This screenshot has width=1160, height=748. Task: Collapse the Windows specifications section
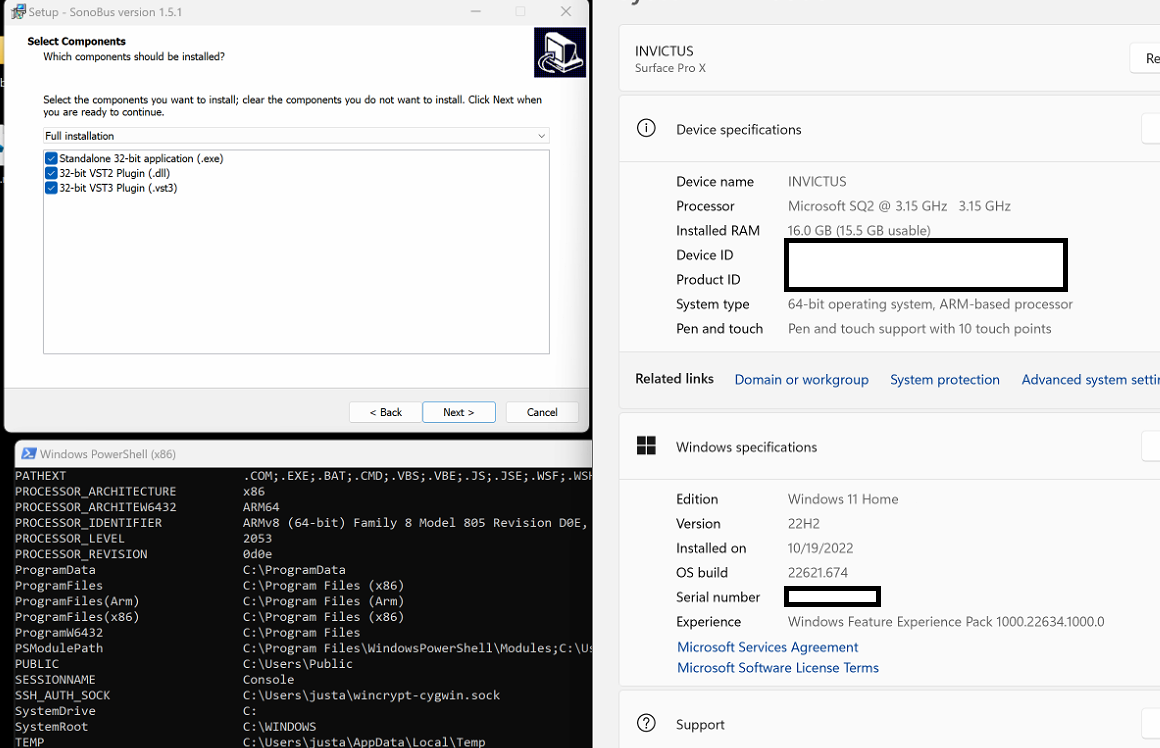coord(1150,446)
